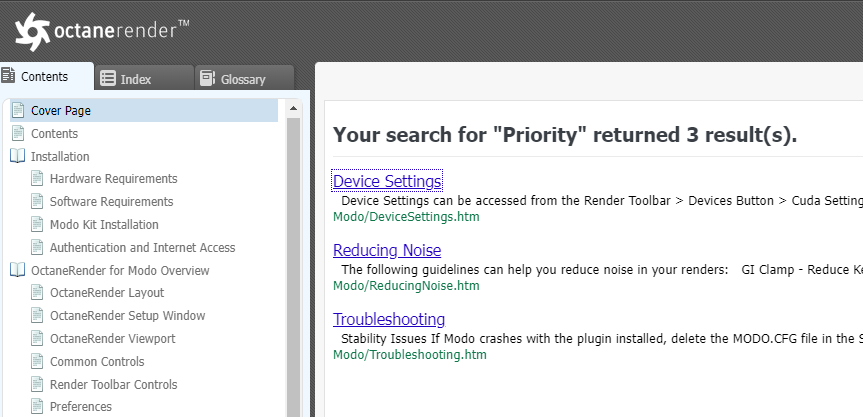Switch to the Index tab
Screen dimensions: 863x417
(135, 79)
